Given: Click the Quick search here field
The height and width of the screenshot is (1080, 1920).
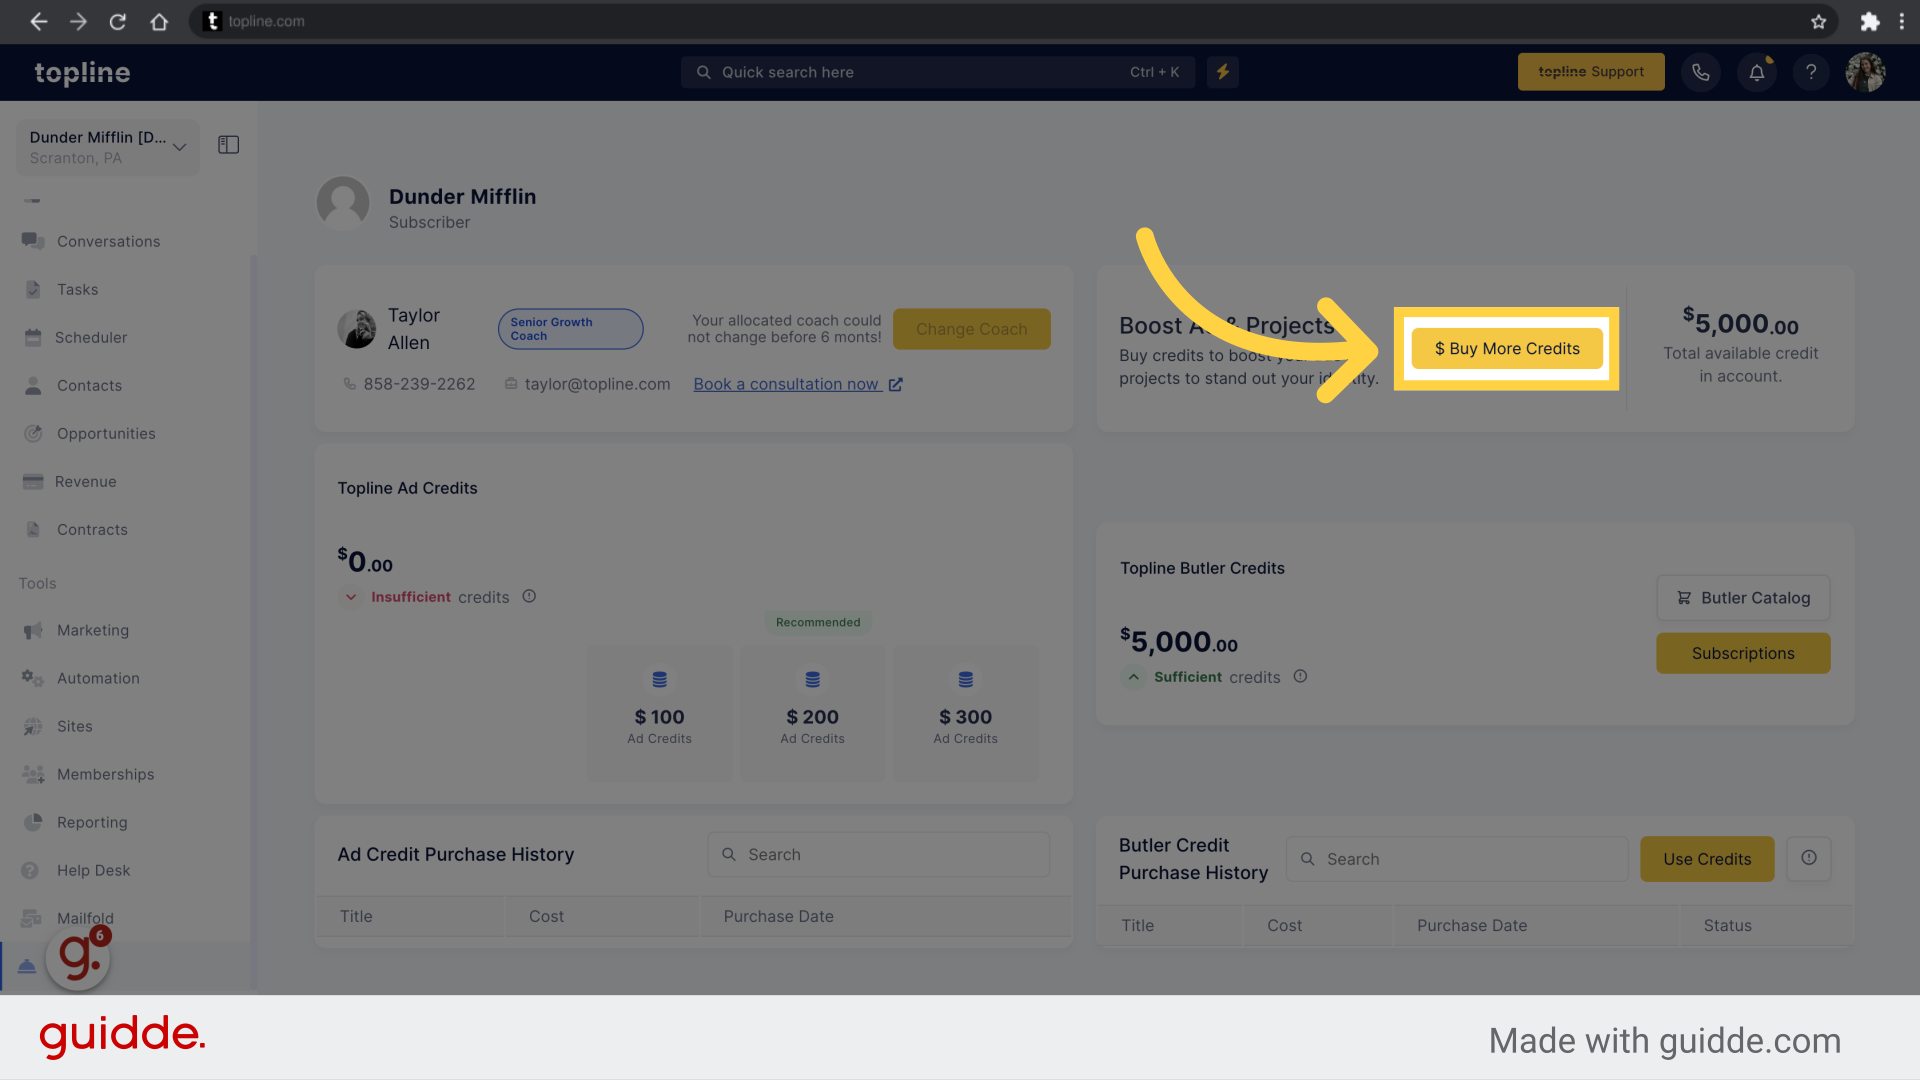Looking at the screenshot, I should (938, 72).
